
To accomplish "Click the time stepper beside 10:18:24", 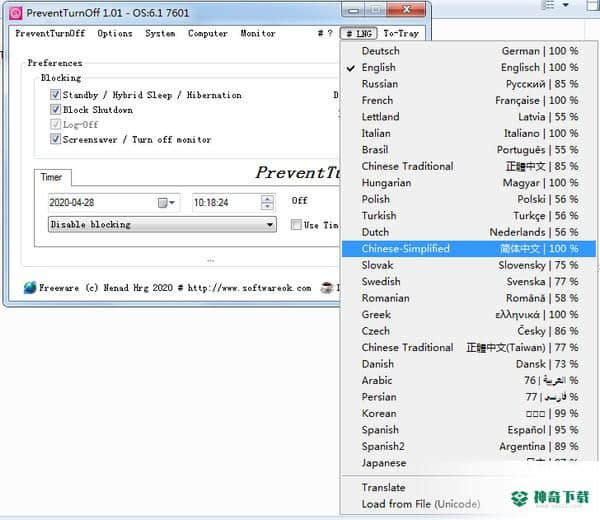I will 267,202.
